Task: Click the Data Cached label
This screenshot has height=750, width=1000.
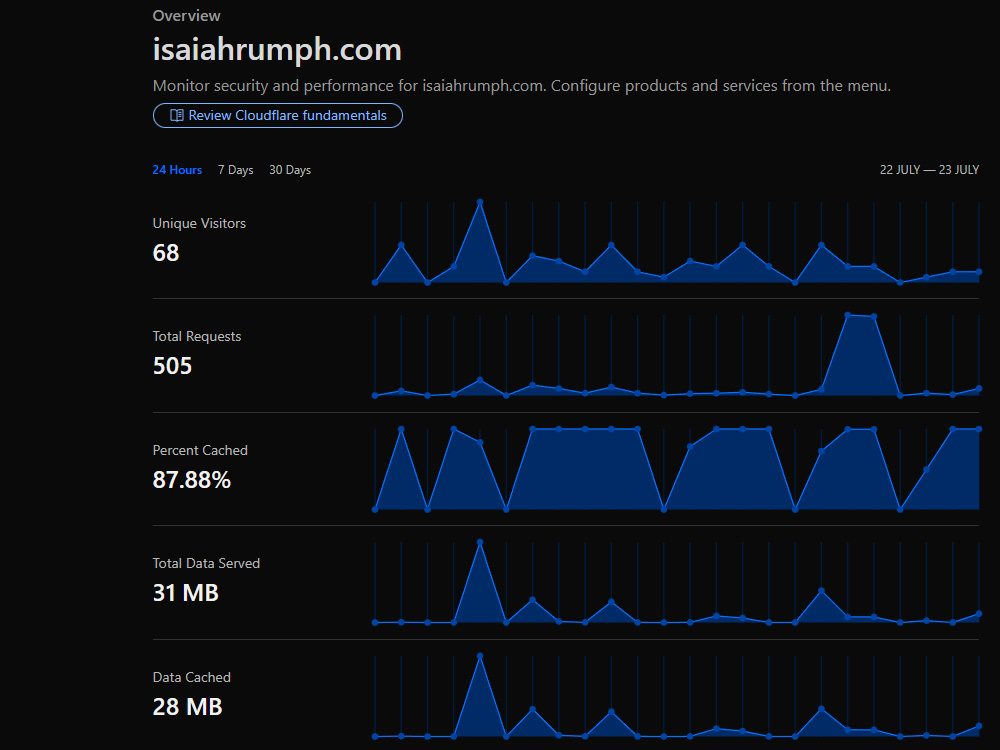Action: (x=191, y=677)
